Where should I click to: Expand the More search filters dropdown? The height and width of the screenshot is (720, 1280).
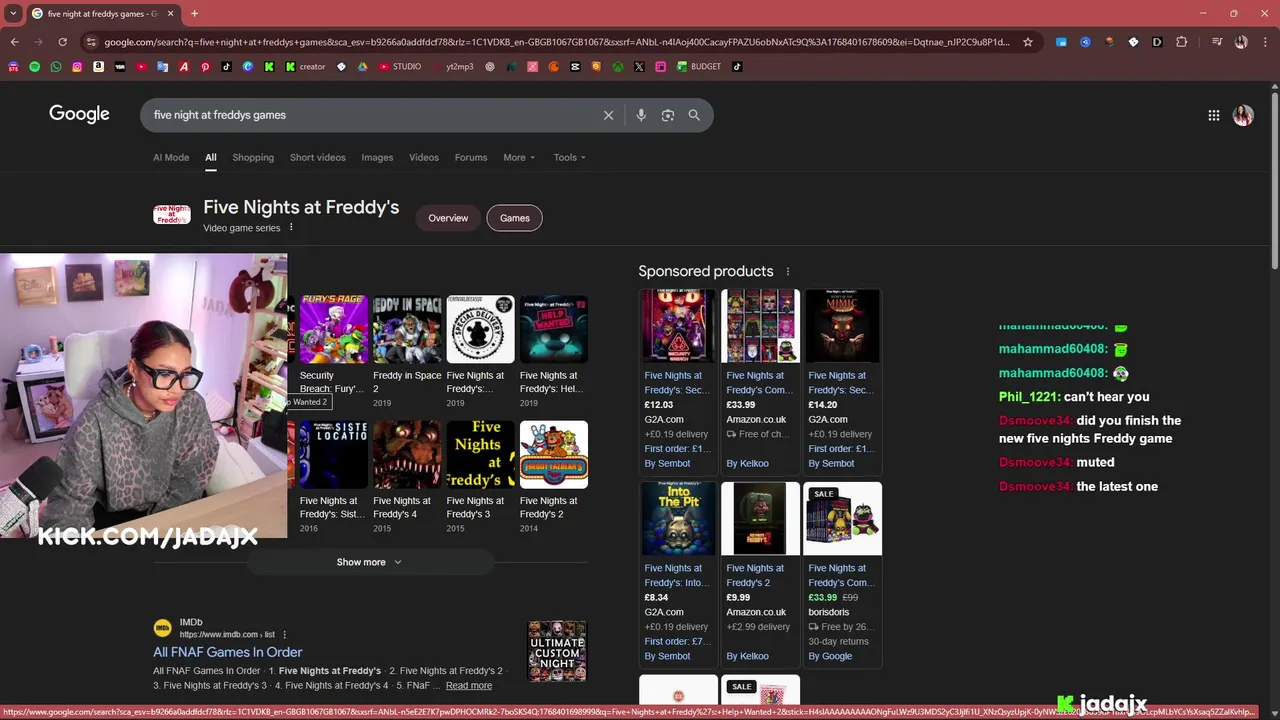pyautogui.click(x=519, y=157)
